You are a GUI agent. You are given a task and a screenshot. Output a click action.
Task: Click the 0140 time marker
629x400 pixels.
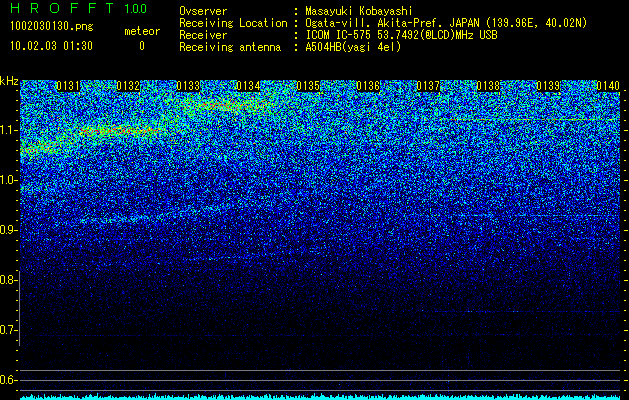pyautogui.click(x=608, y=86)
